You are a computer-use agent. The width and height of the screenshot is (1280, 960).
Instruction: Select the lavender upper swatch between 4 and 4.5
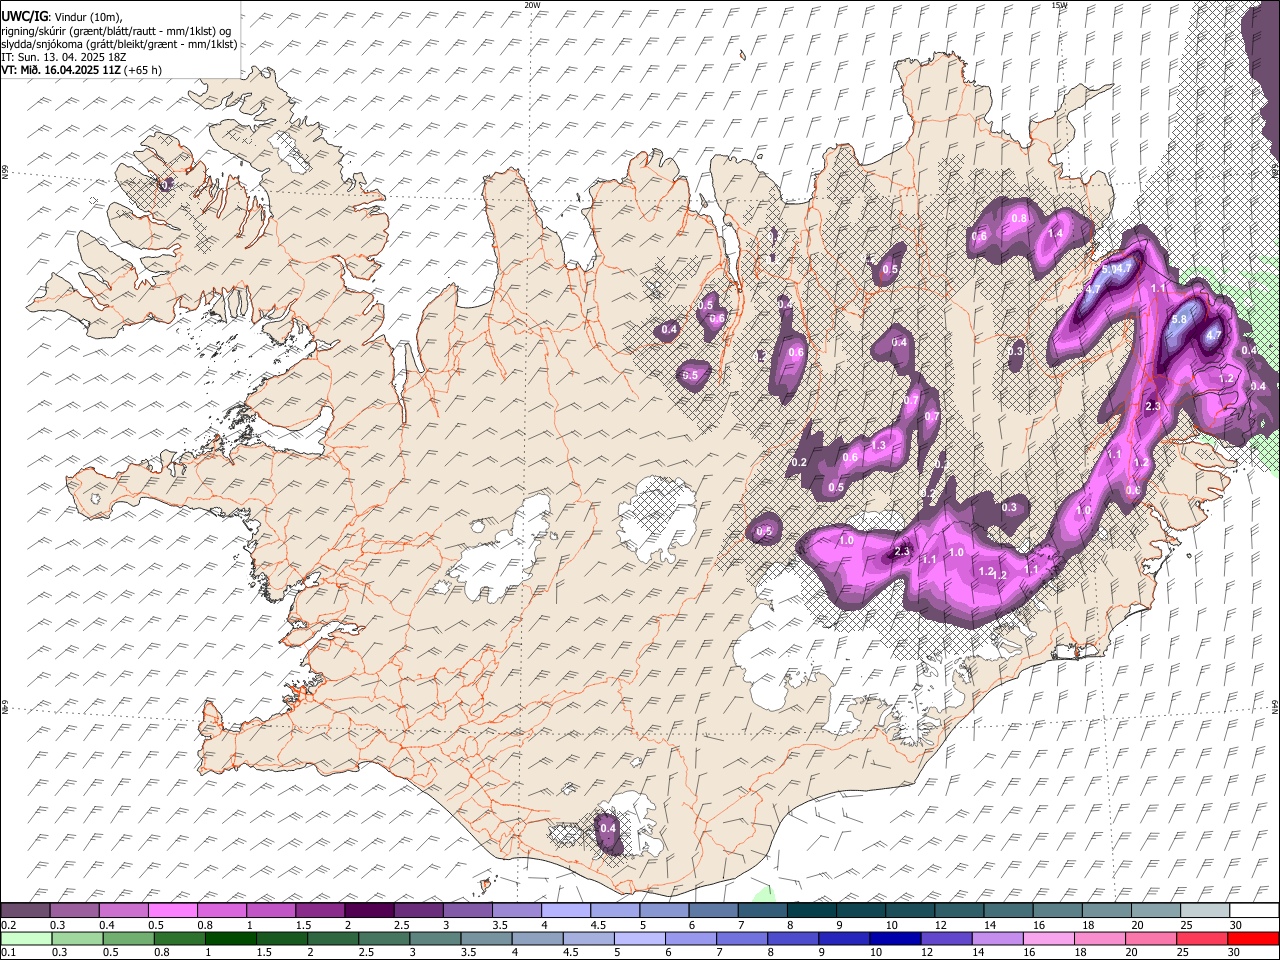point(566,911)
